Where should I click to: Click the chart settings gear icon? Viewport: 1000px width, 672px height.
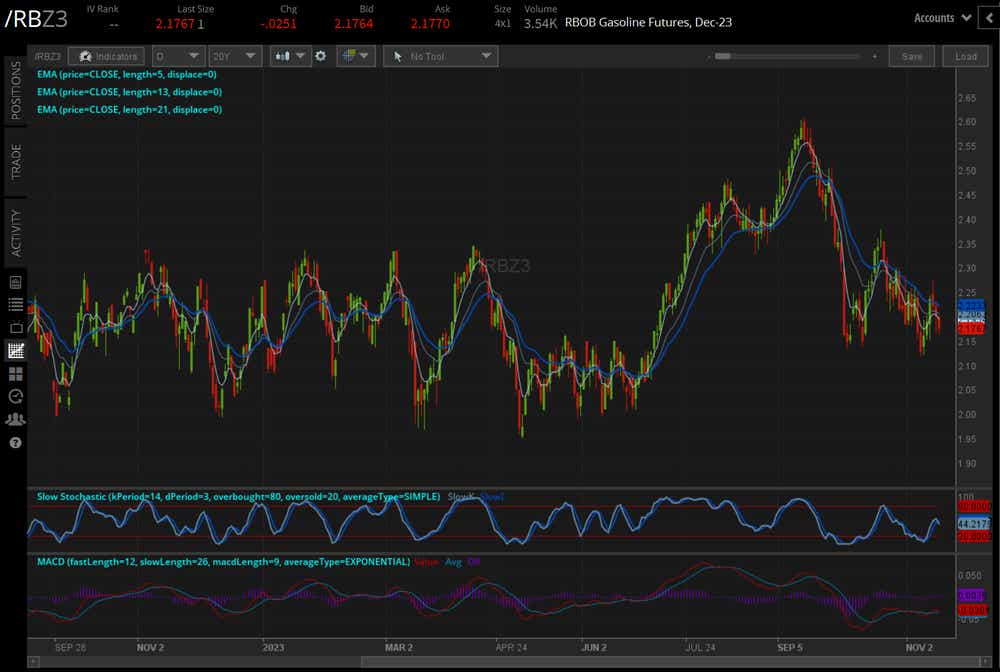(320, 56)
